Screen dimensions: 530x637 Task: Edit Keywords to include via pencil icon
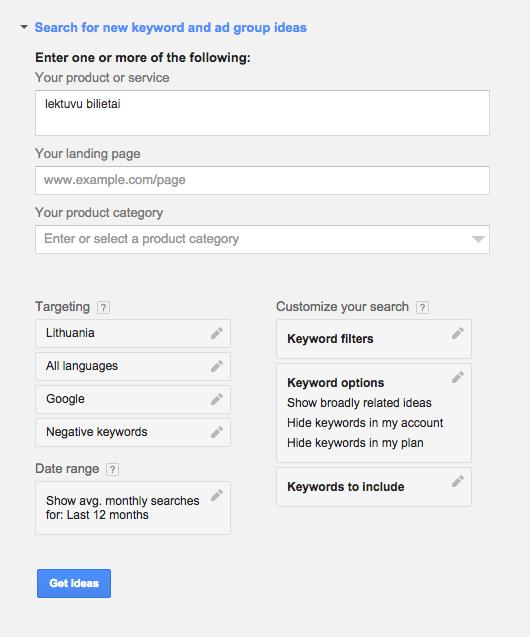point(458,481)
